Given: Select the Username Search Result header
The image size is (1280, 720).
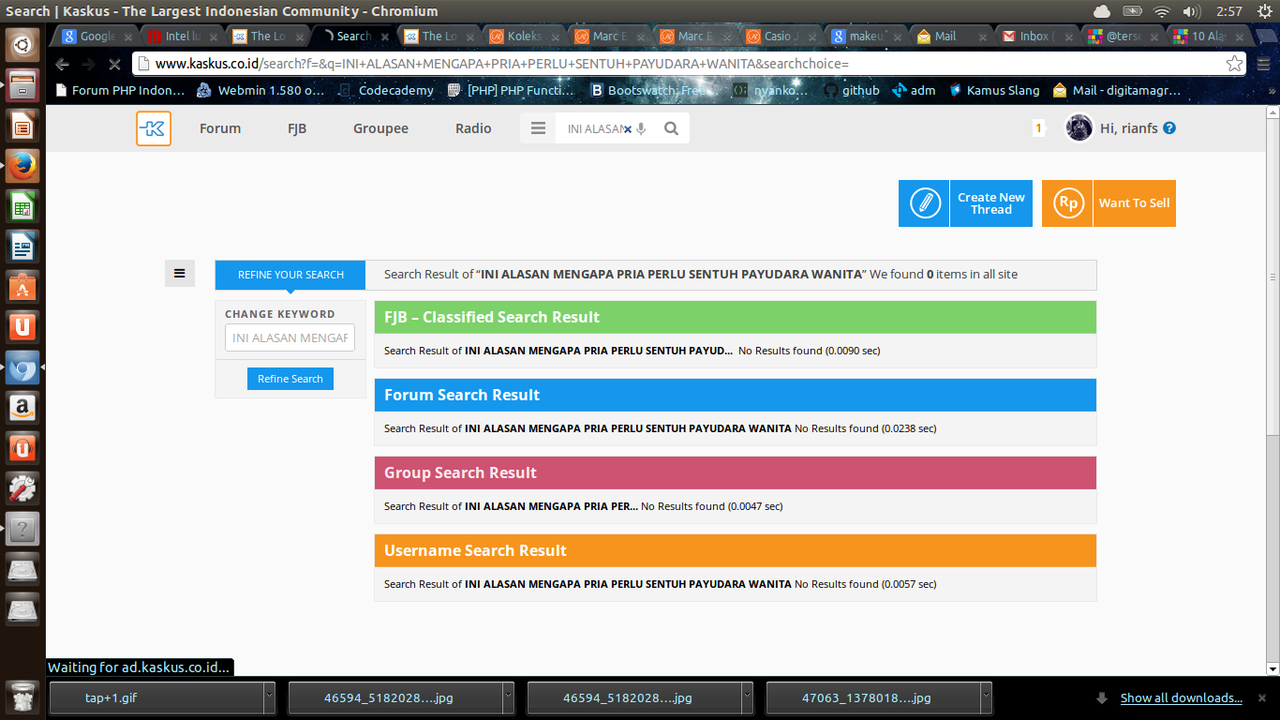Looking at the screenshot, I should click(x=735, y=551).
